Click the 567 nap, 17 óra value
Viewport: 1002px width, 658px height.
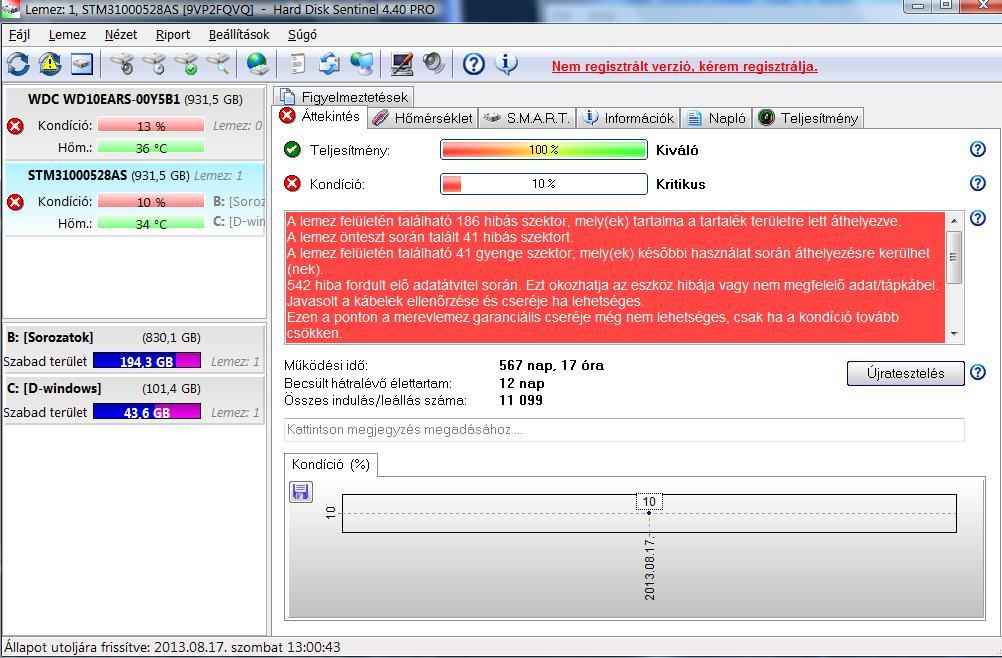(x=551, y=365)
